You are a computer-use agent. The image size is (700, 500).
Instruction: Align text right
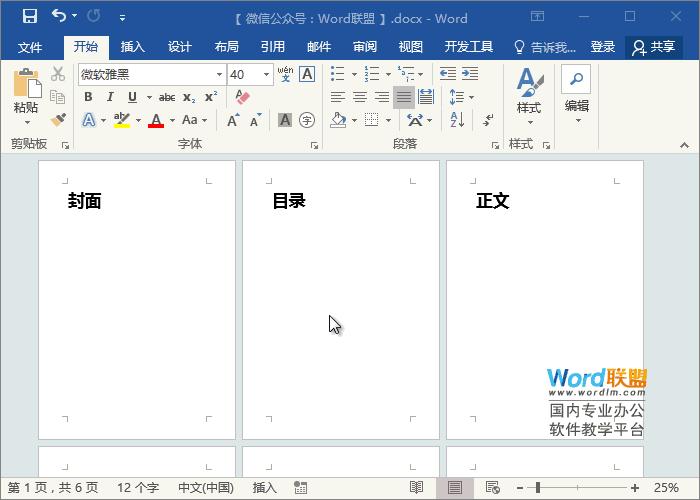pyautogui.click(x=382, y=97)
